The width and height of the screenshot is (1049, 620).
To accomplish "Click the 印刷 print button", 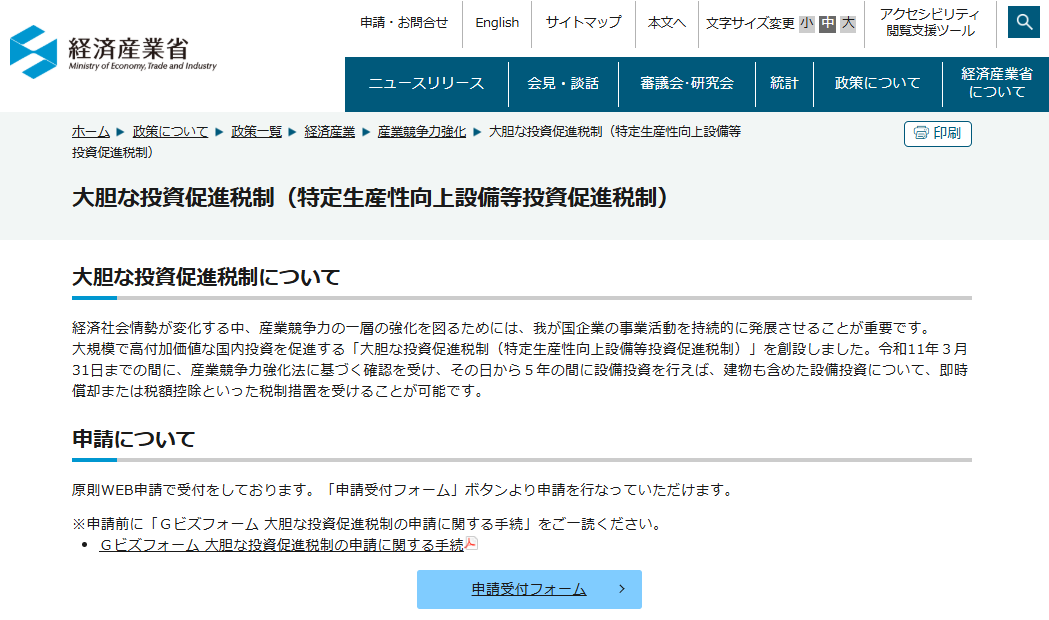I will [937, 133].
